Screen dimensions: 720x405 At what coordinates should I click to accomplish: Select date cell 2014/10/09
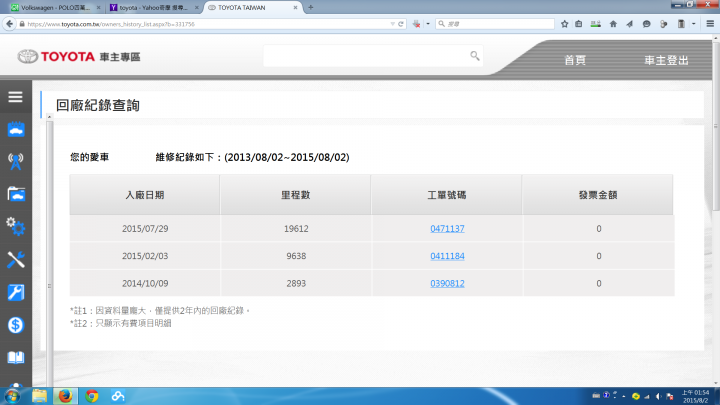tap(145, 284)
